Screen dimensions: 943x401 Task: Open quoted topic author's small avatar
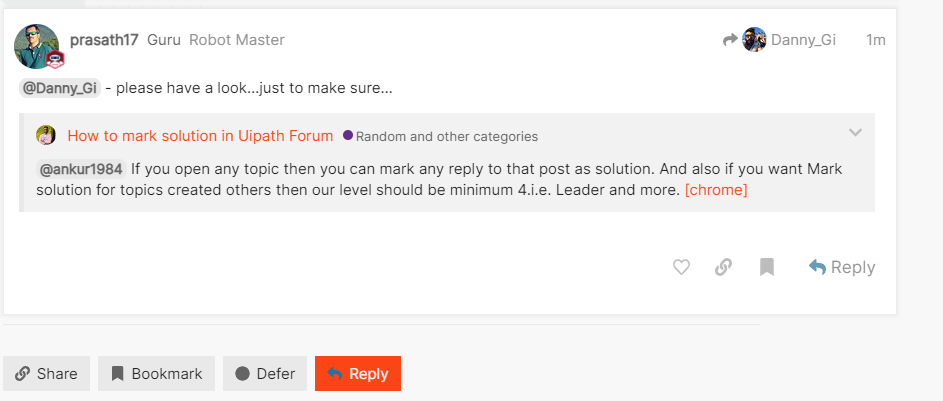46,136
